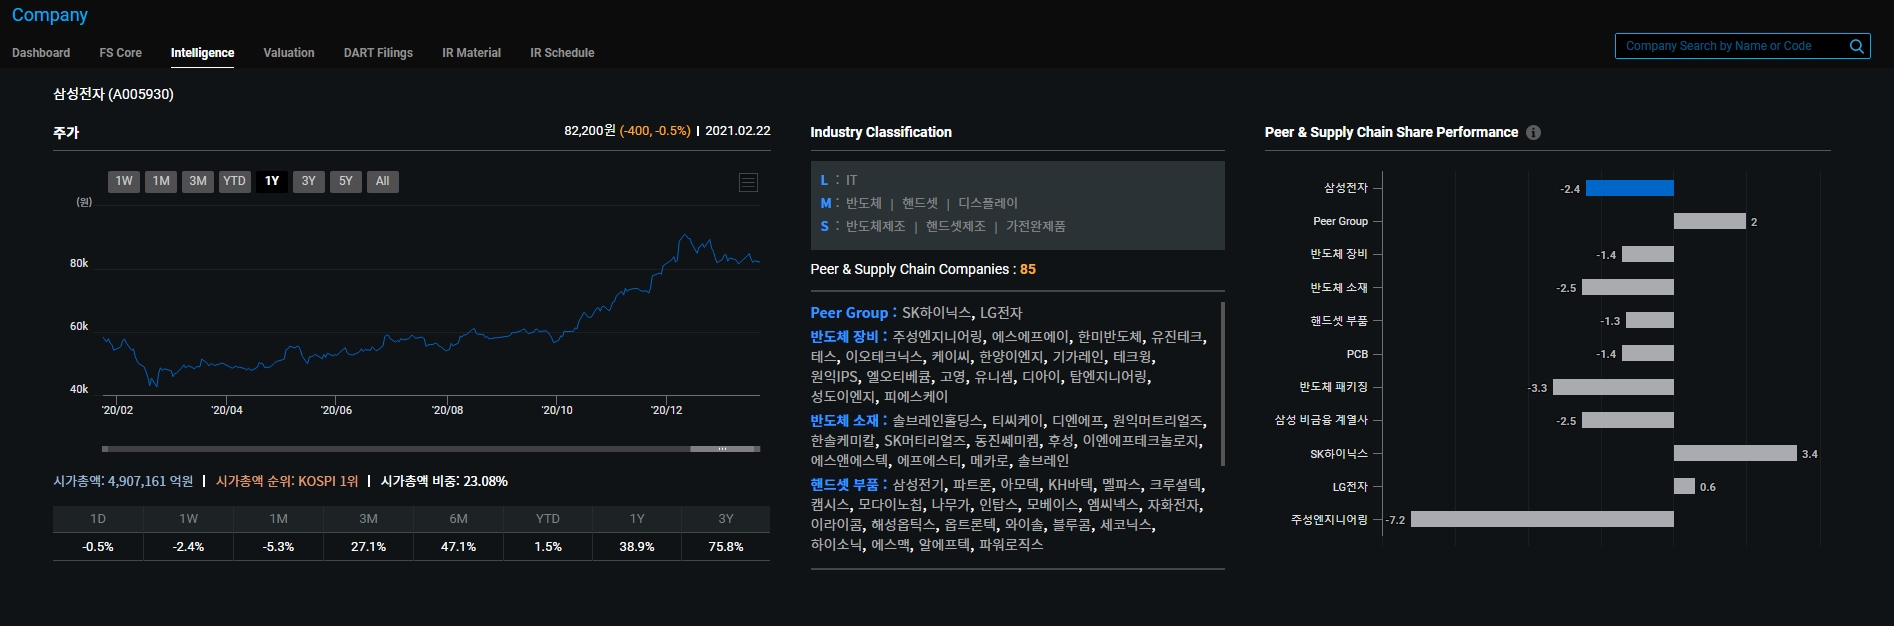Screen dimensions: 1894x626
Task: Click SK하이닉스 in the Peer Group list
Action: 936,313
